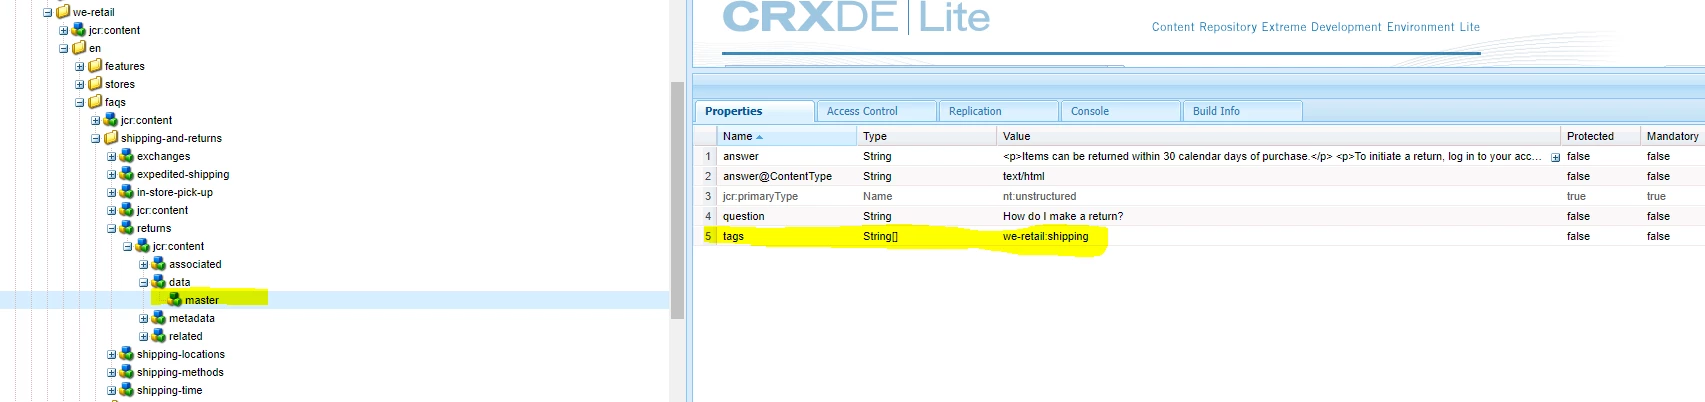Sort by the Value column header
This screenshot has width=1705, height=402.
(1278, 136)
